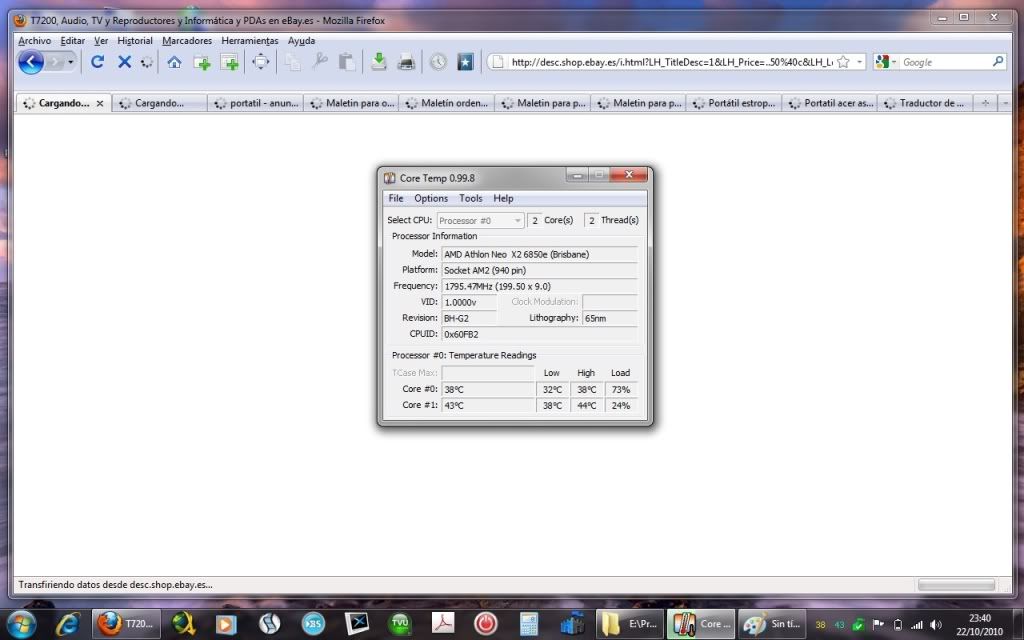Open a new window with the toolbar icon
The width and height of the screenshot is (1024, 640).
(229, 63)
